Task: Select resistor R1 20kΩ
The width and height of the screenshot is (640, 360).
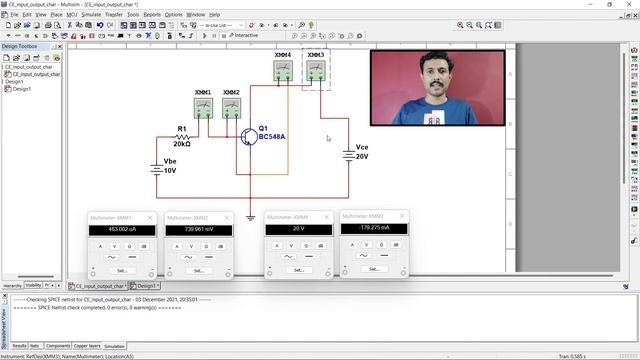Action: (x=182, y=137)
